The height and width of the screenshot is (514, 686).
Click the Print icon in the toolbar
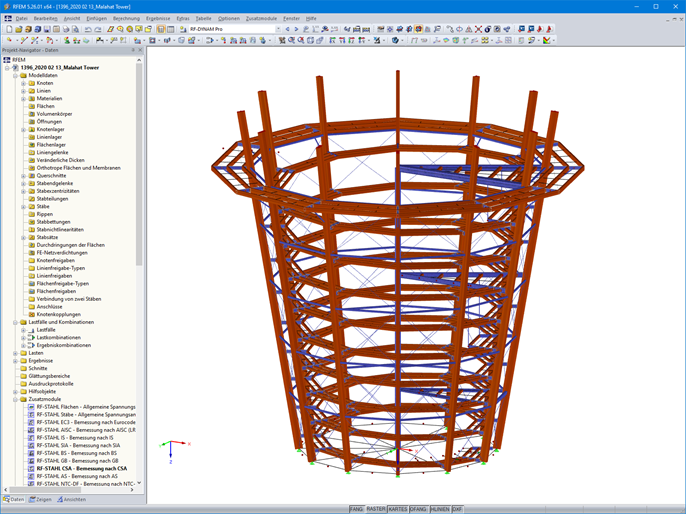(x=66, y=29)
